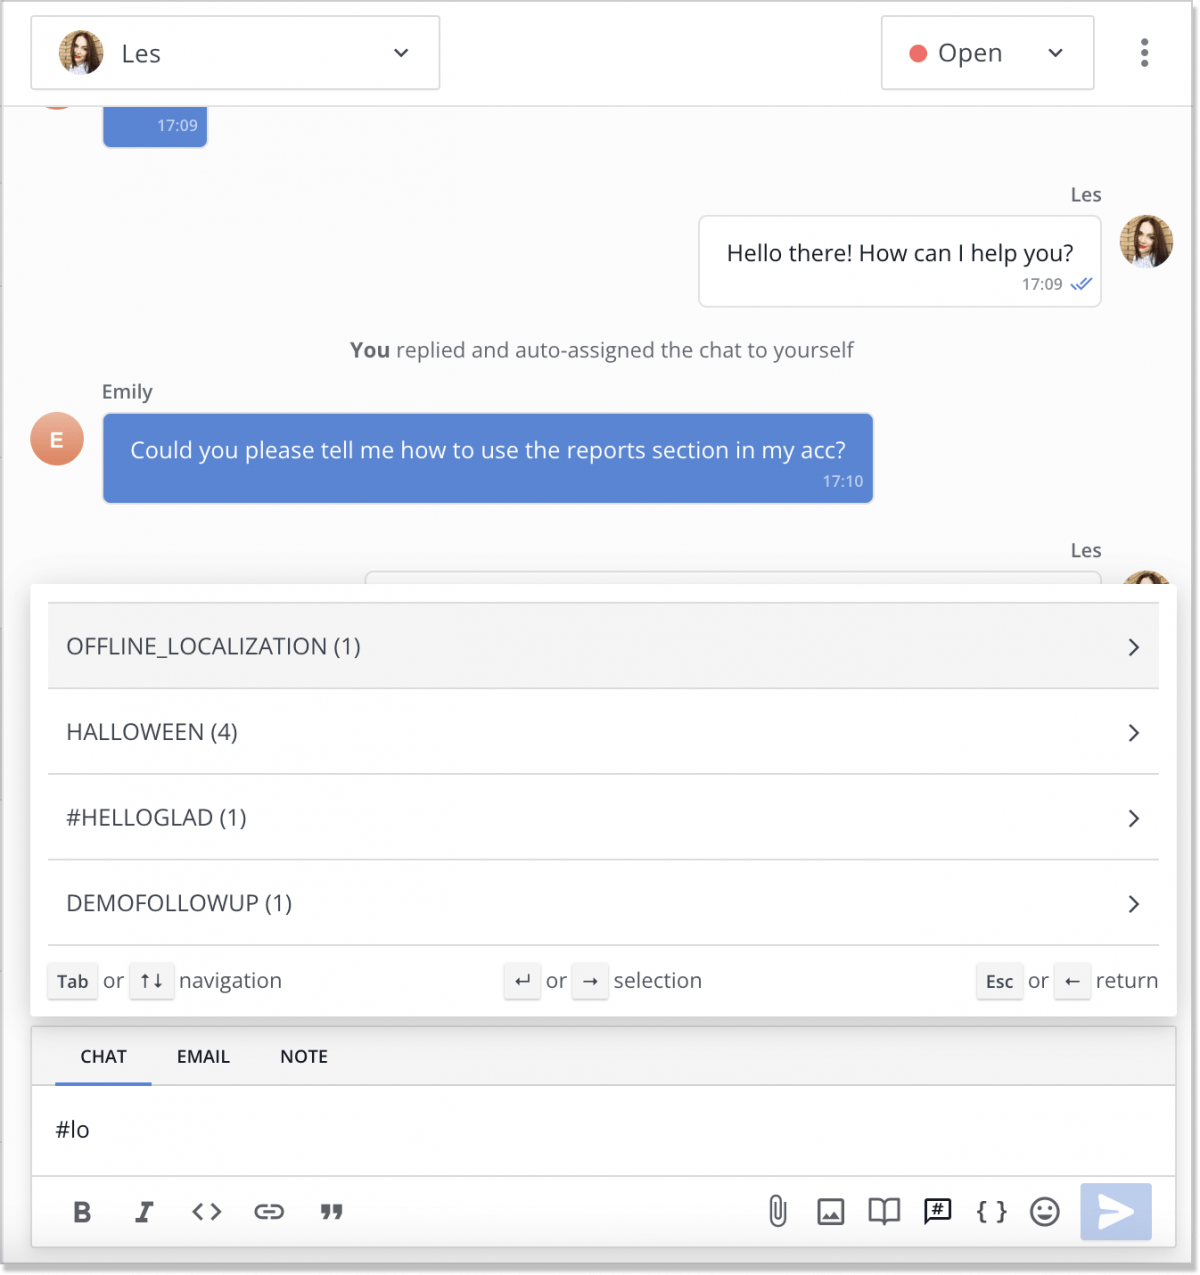Toggle bold text formatting
Image resolution: width=1200 pixels, height=1275 pixels.
[x=82, y=1211]
